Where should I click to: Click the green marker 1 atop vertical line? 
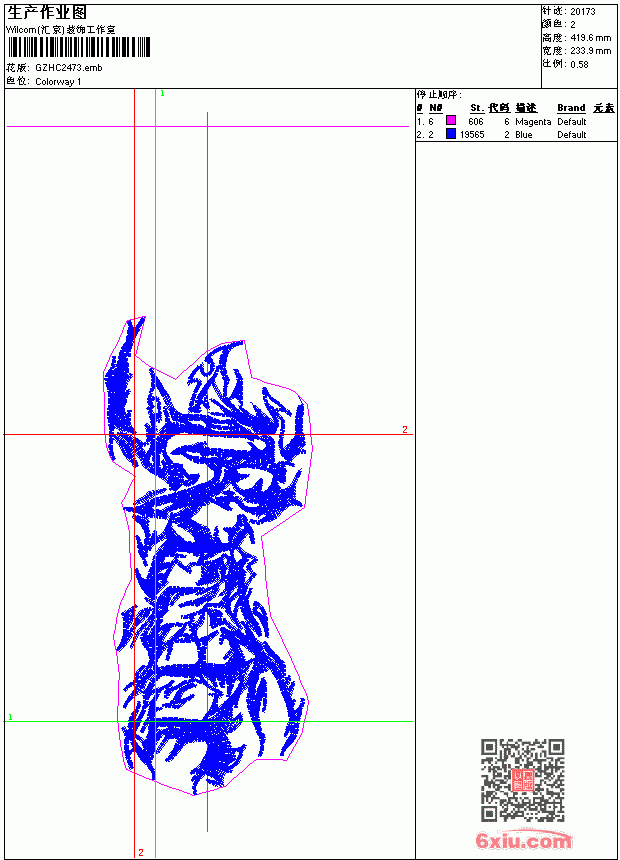point(162,94)
